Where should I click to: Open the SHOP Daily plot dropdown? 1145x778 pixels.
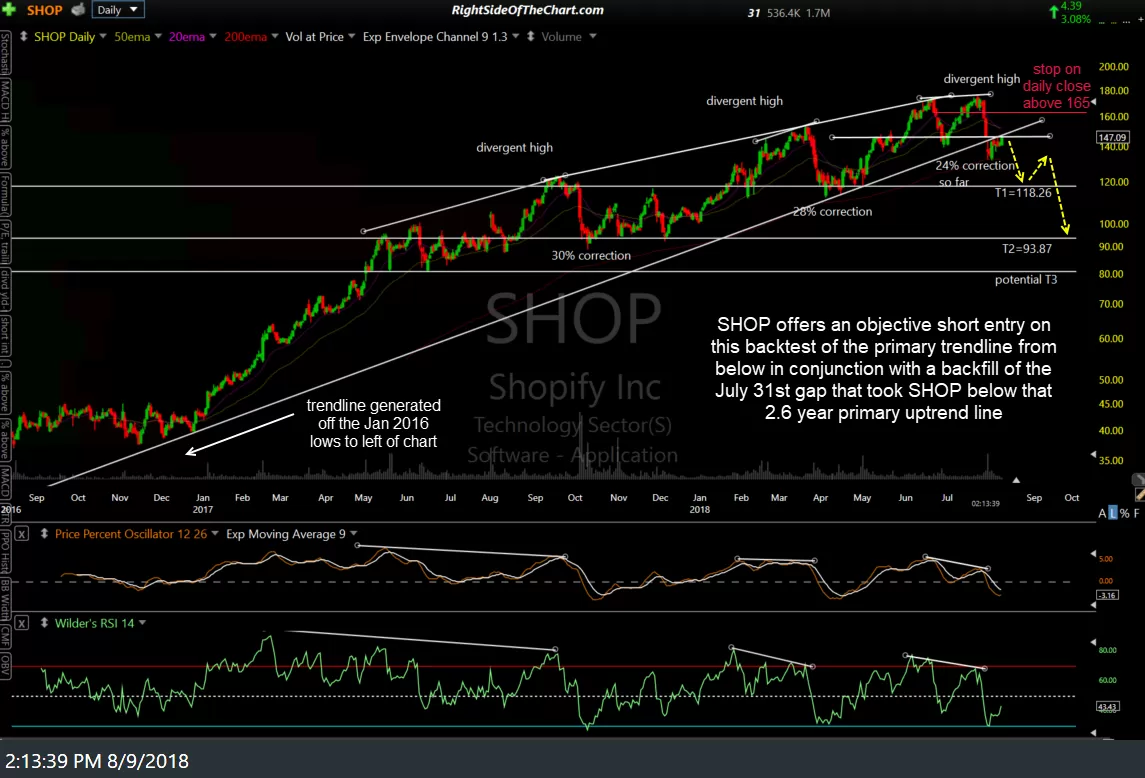[x=102, y=36]
